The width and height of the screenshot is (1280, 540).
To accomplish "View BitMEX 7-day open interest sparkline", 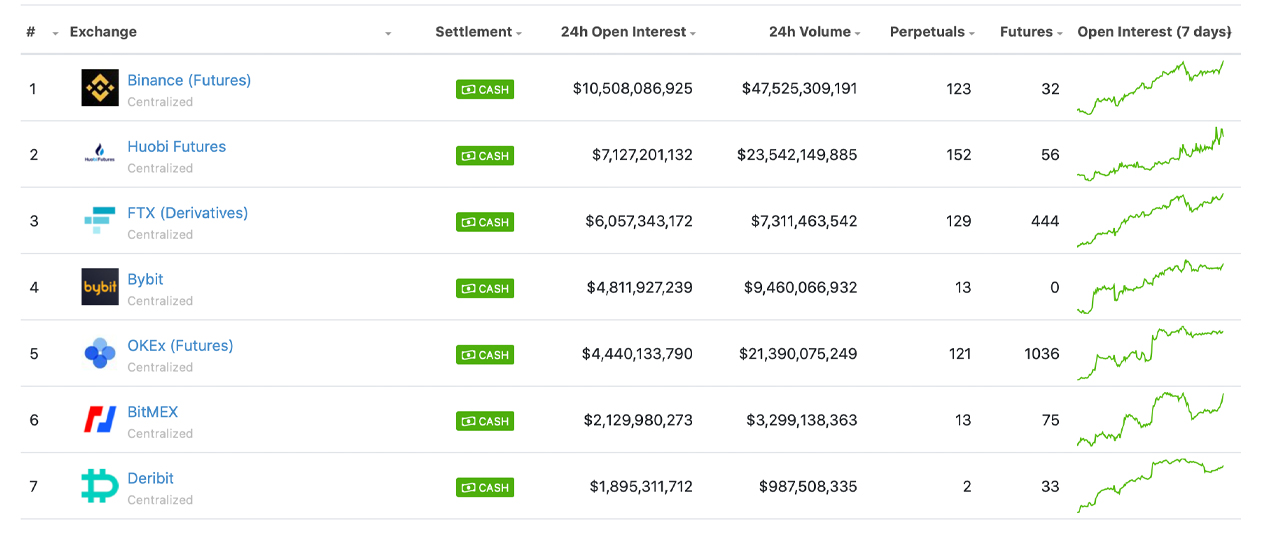I will (1150, 419).
